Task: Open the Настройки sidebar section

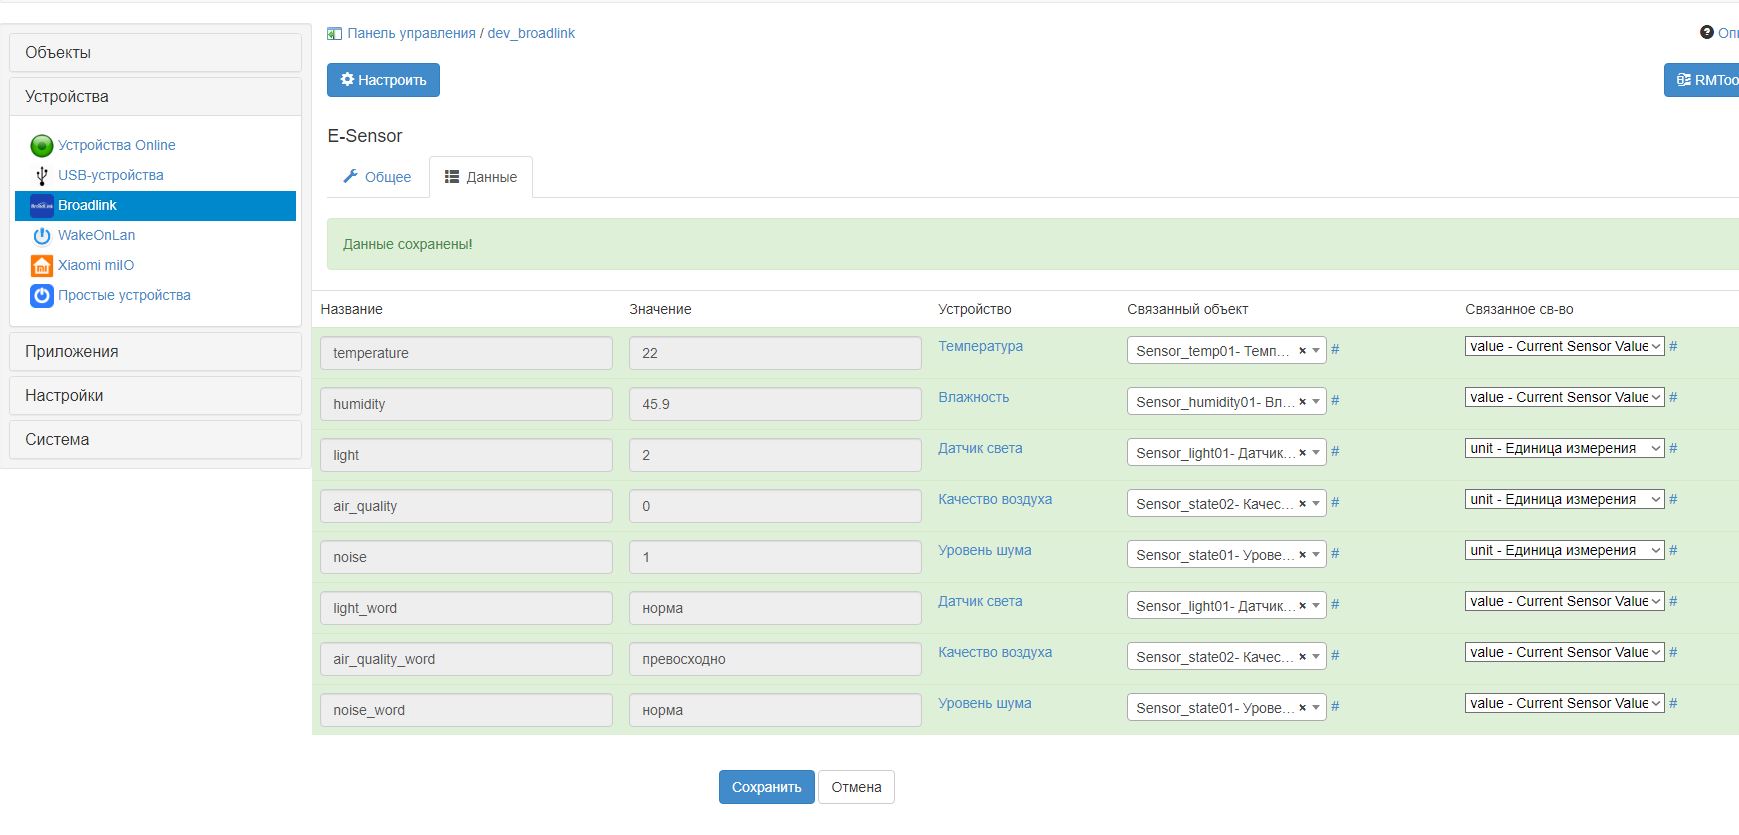Action: point(155,396)
